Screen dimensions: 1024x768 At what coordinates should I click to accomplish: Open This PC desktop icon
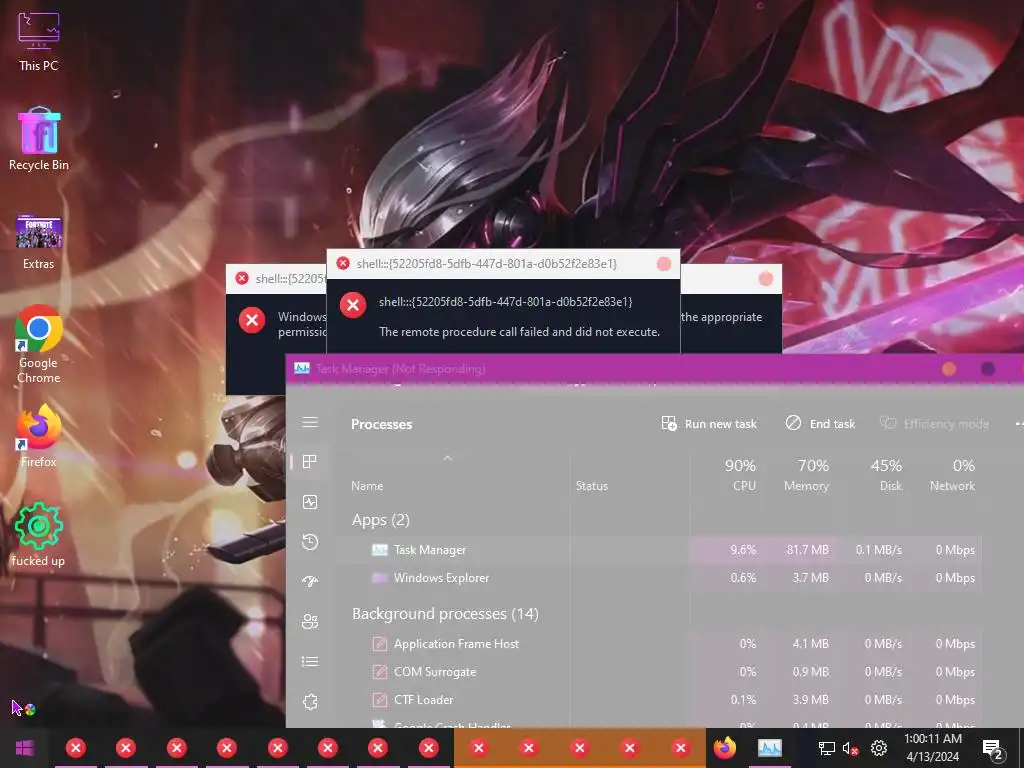[x=39, y=41]
